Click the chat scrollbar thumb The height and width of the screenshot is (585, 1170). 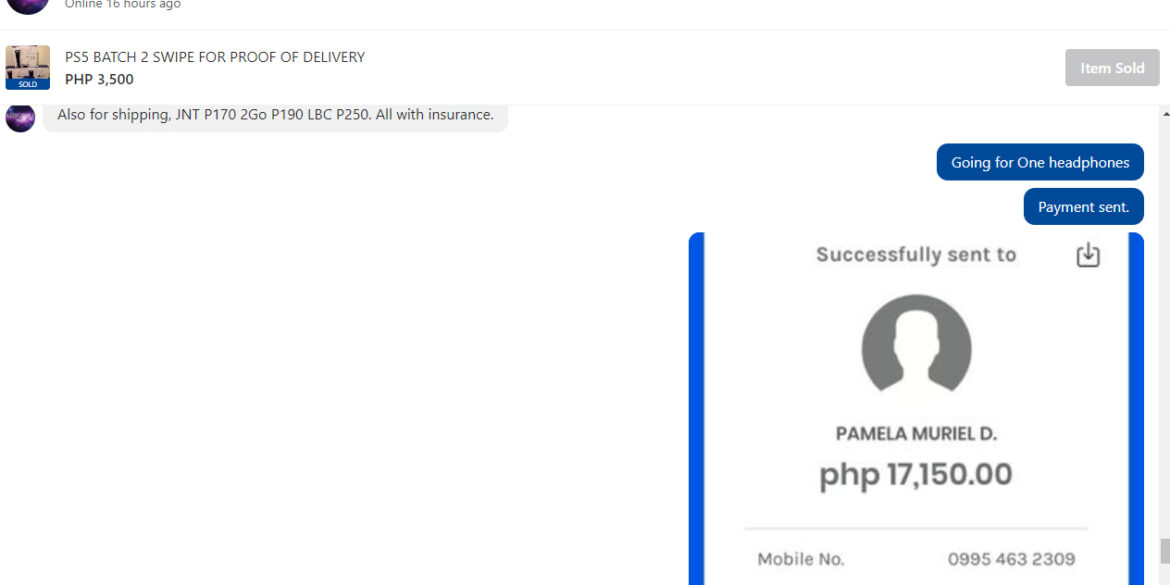coord(1165,551)
